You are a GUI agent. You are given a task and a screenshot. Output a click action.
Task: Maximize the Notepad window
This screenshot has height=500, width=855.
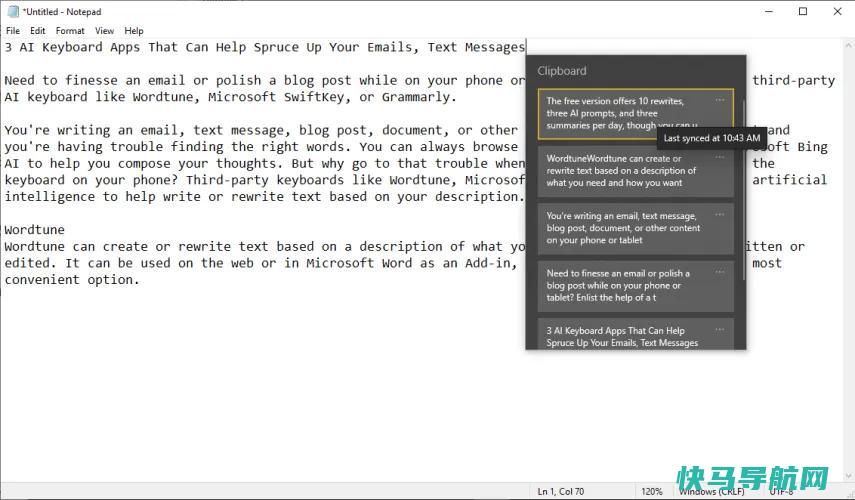[x=803, y=11]
